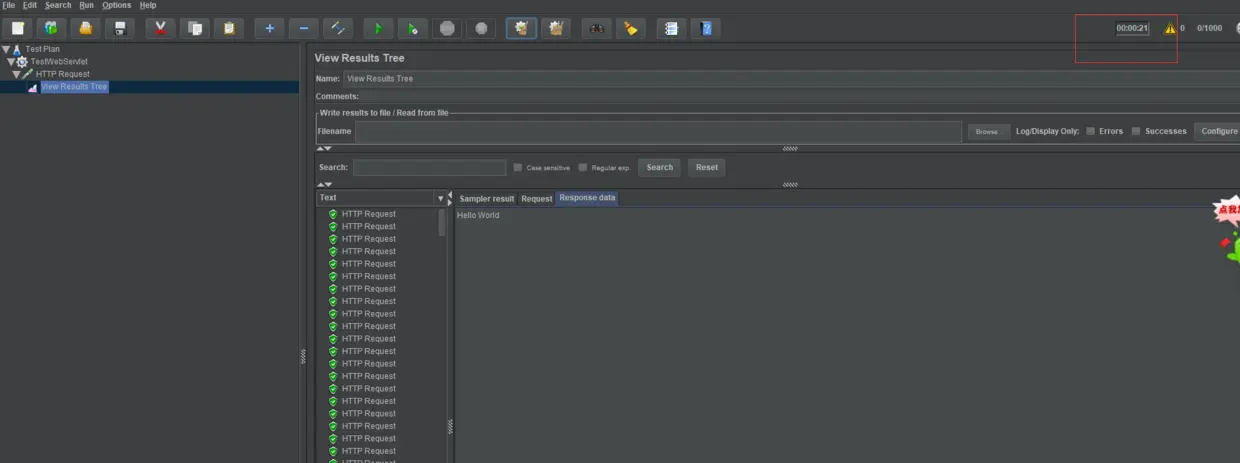Click split arrows below the Search row

coord(324,184)
